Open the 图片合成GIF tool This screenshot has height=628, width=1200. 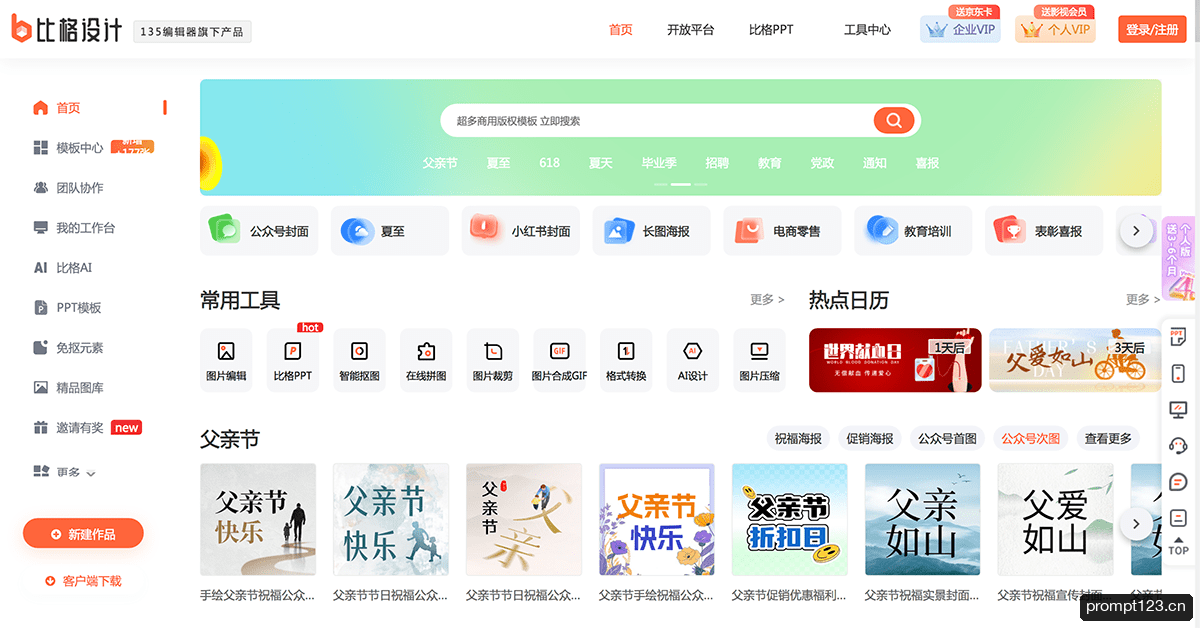point(559,360)
